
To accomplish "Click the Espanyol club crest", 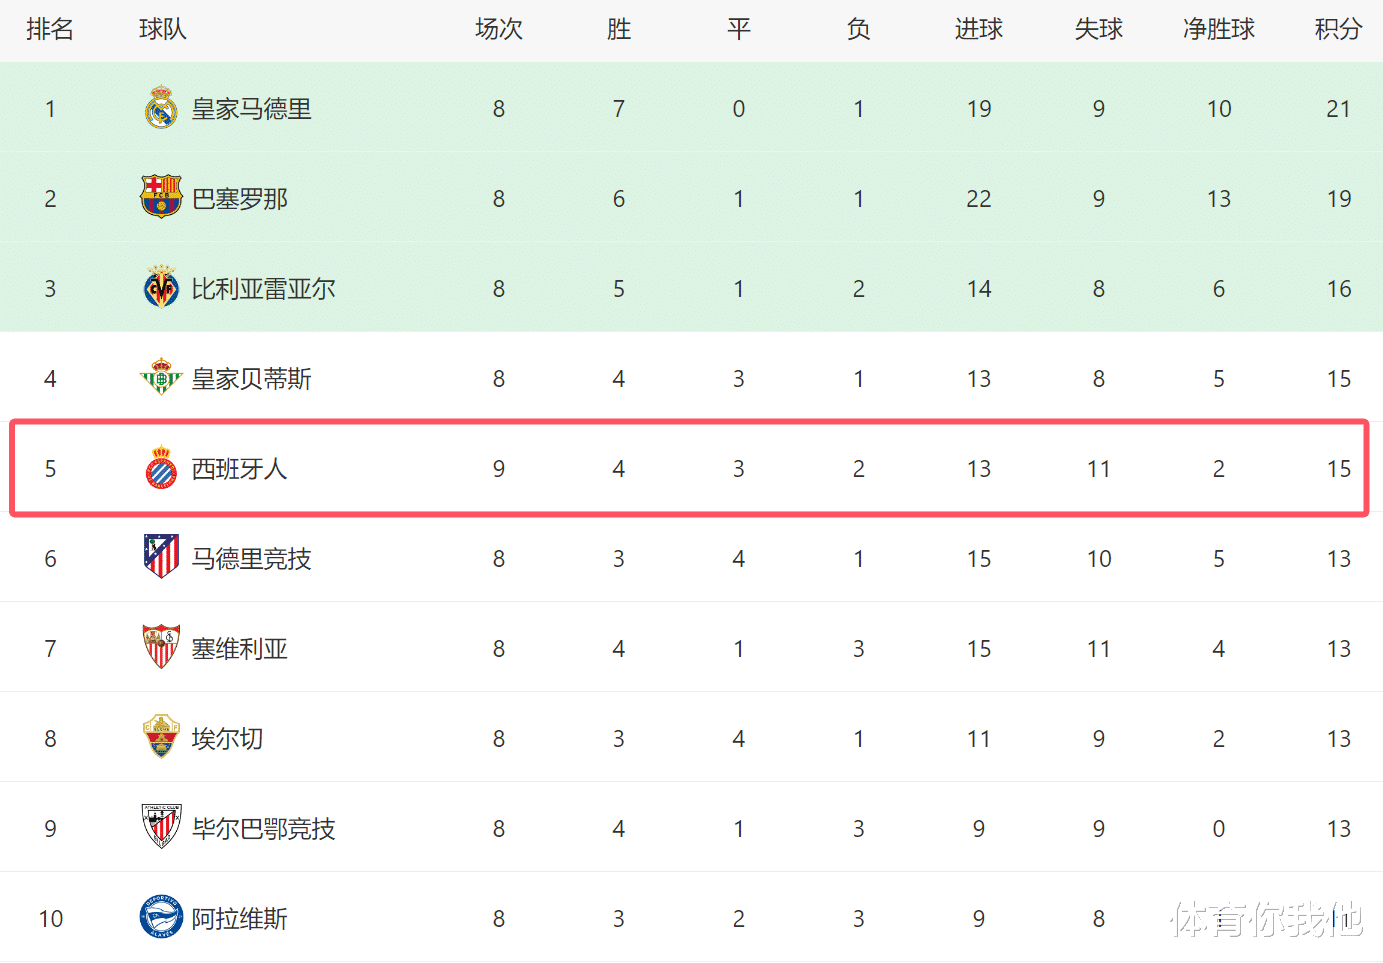I will [161, 468].
